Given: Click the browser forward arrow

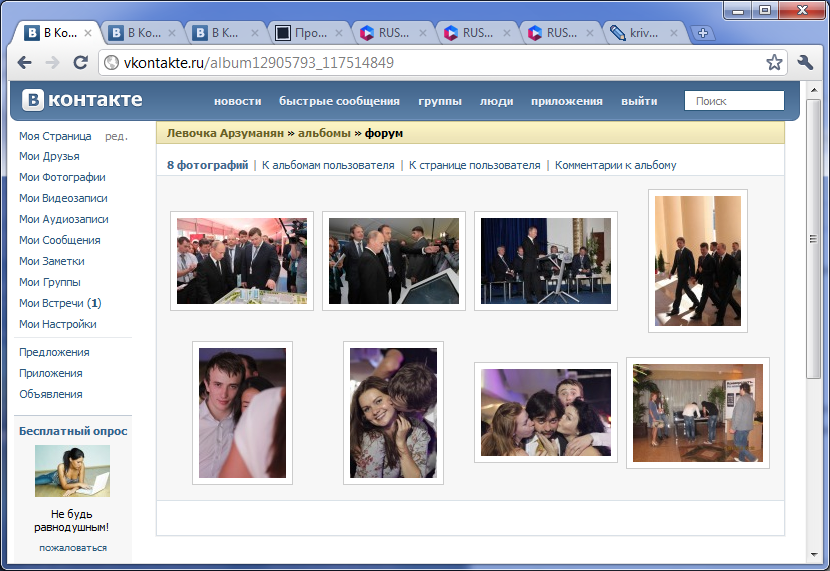Looking at the screenshot, I should pyautogui.click(x=52, y=62).
